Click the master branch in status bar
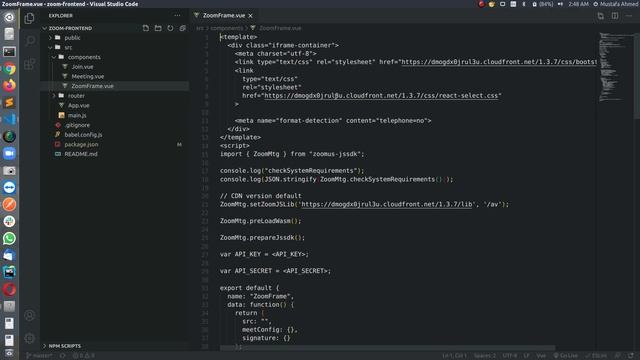This screenshot has width=640, height=360. pos(40,356)
